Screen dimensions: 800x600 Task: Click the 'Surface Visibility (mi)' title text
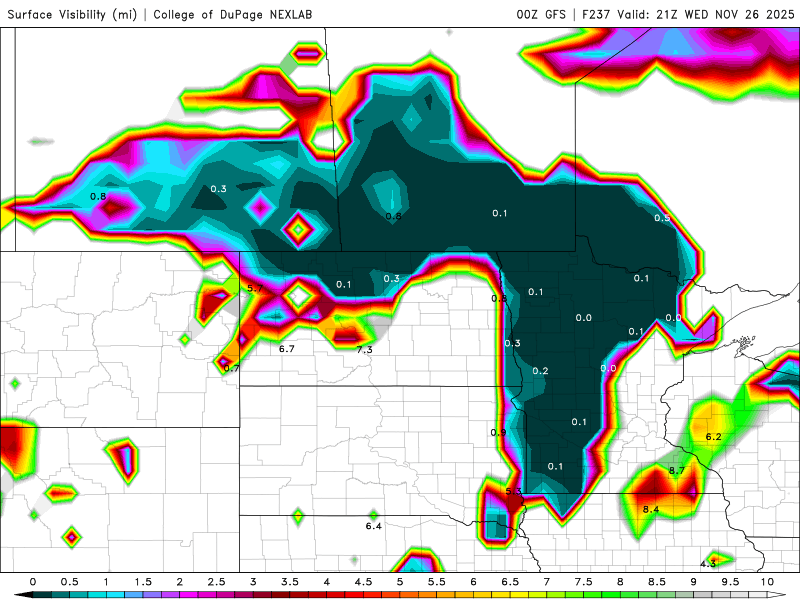point(72,14)
